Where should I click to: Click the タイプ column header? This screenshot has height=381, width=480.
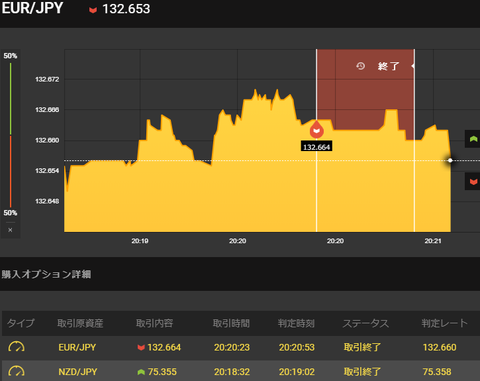click(21, 323)
